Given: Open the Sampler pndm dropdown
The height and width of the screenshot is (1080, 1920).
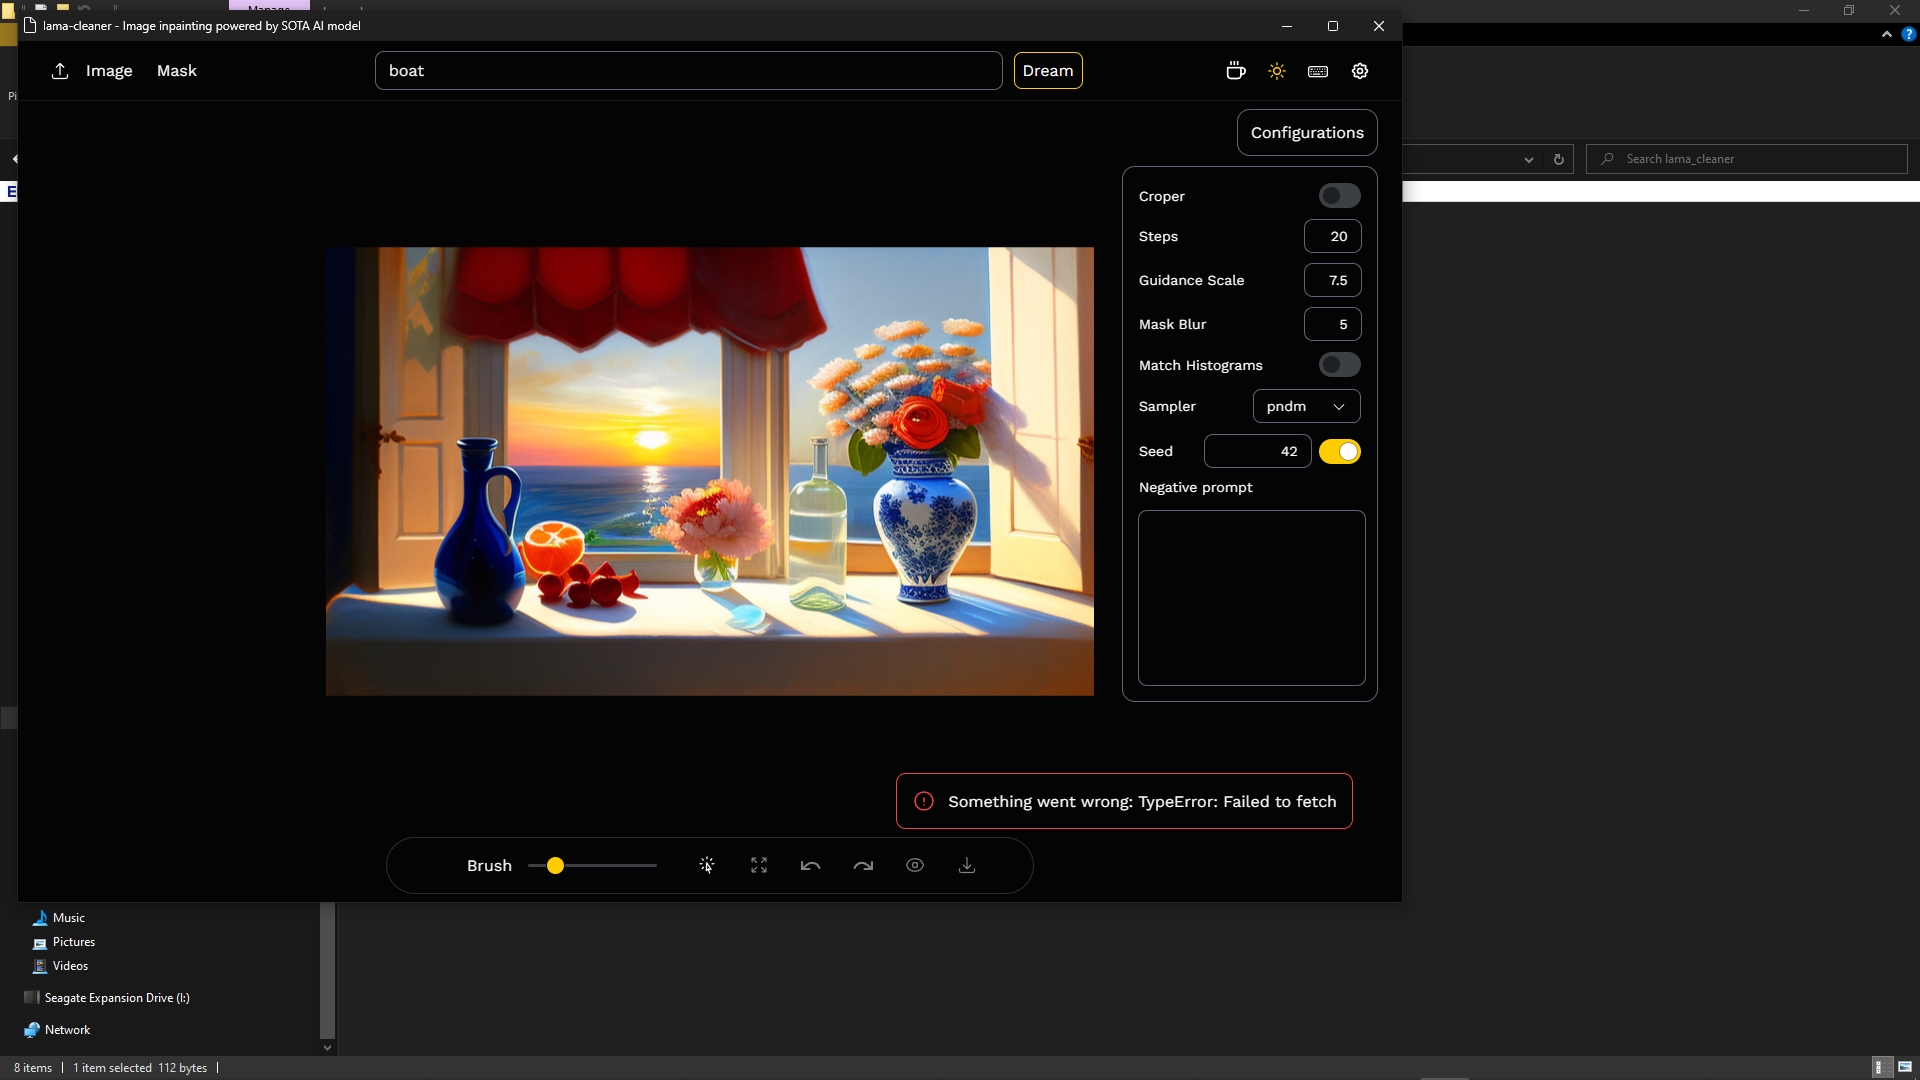Looking at the screenshot, I should pos(1306,406).
